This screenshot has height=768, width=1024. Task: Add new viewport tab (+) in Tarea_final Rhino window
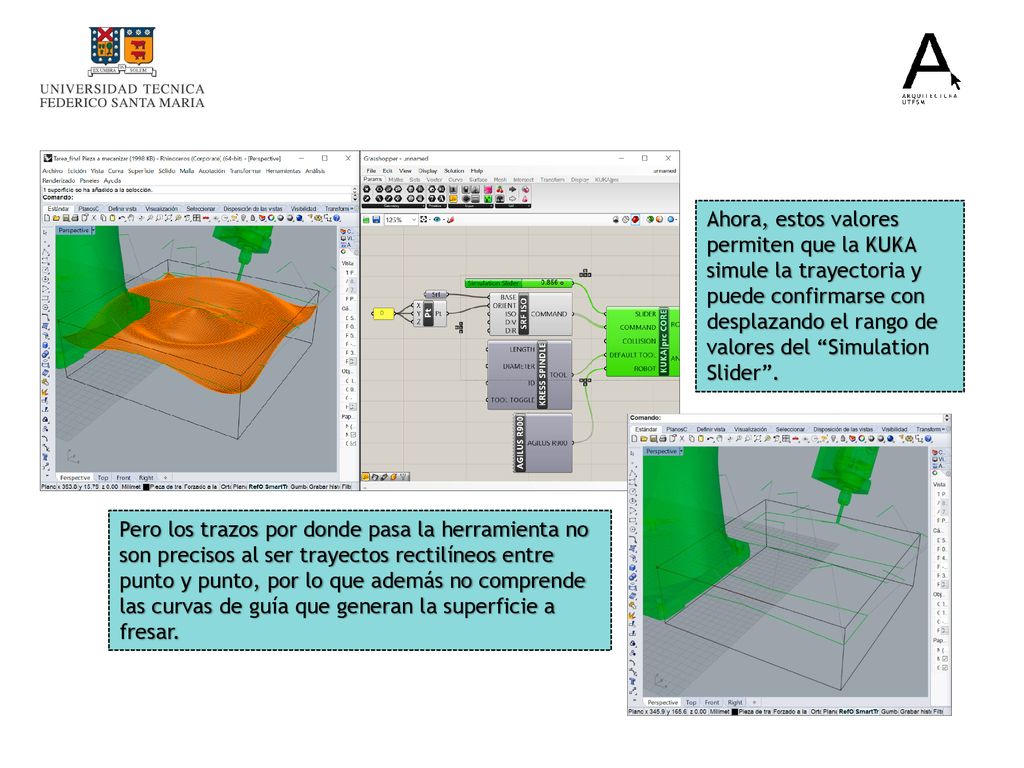(165, 478)
